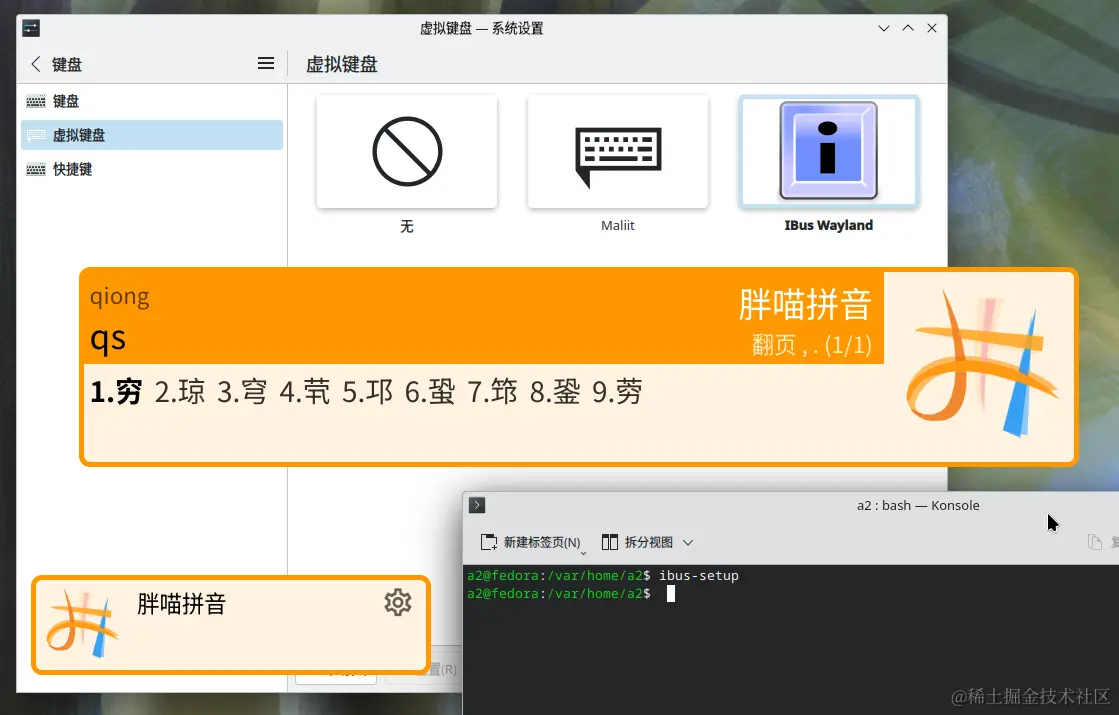Image resolution: width=1119 pixels, height=715 pixels.
Task: Click the terminal icon on the Konsole tab
Action: [476, 505]
